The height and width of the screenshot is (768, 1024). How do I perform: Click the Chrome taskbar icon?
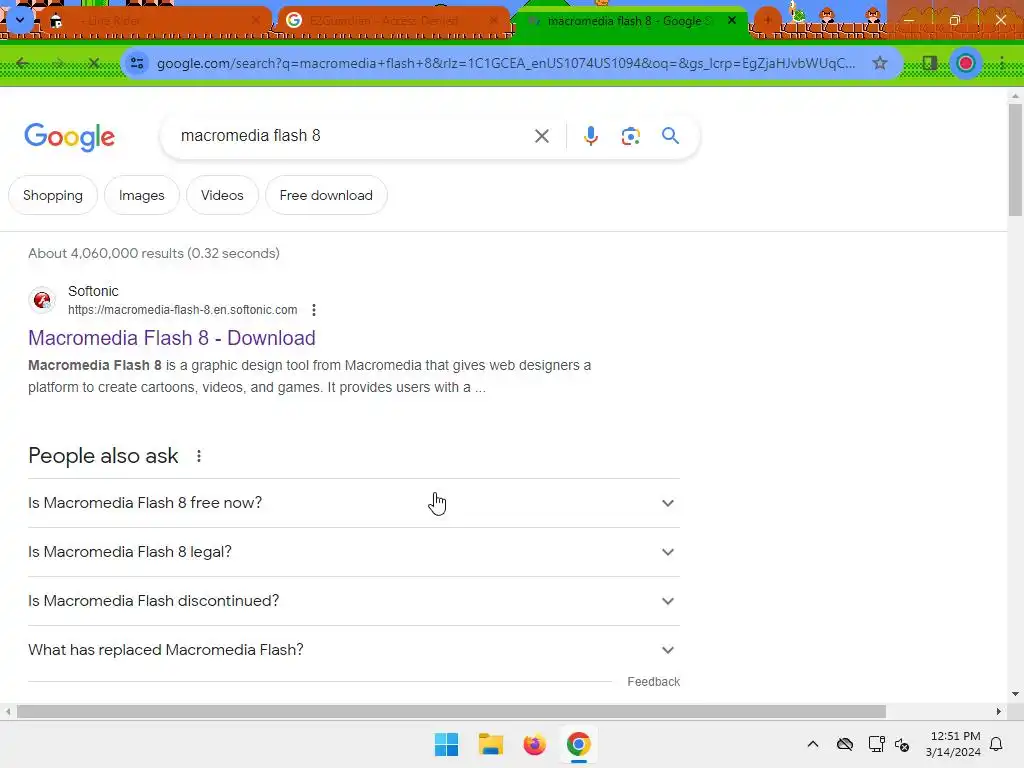(x=578, y=744)
